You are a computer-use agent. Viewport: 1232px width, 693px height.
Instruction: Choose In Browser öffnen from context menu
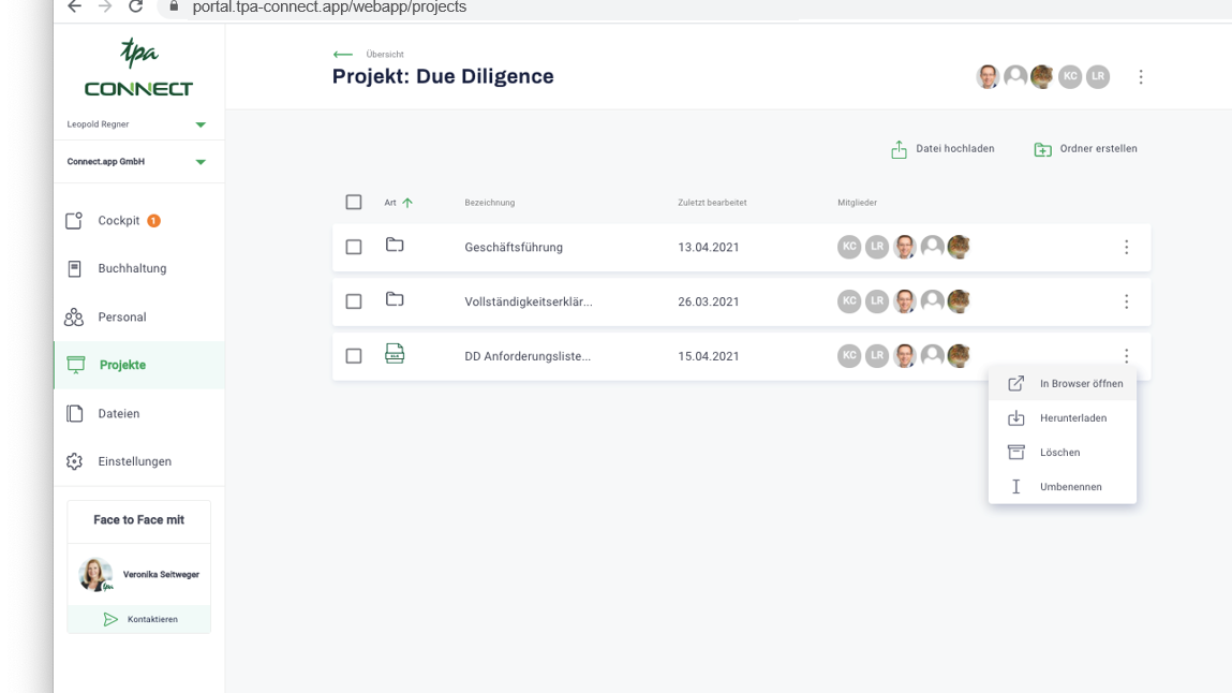coord(1080,384)
